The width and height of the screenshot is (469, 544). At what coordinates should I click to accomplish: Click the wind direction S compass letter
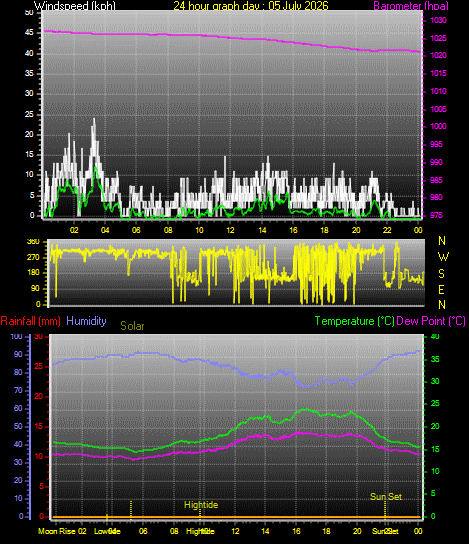[441, 274]
